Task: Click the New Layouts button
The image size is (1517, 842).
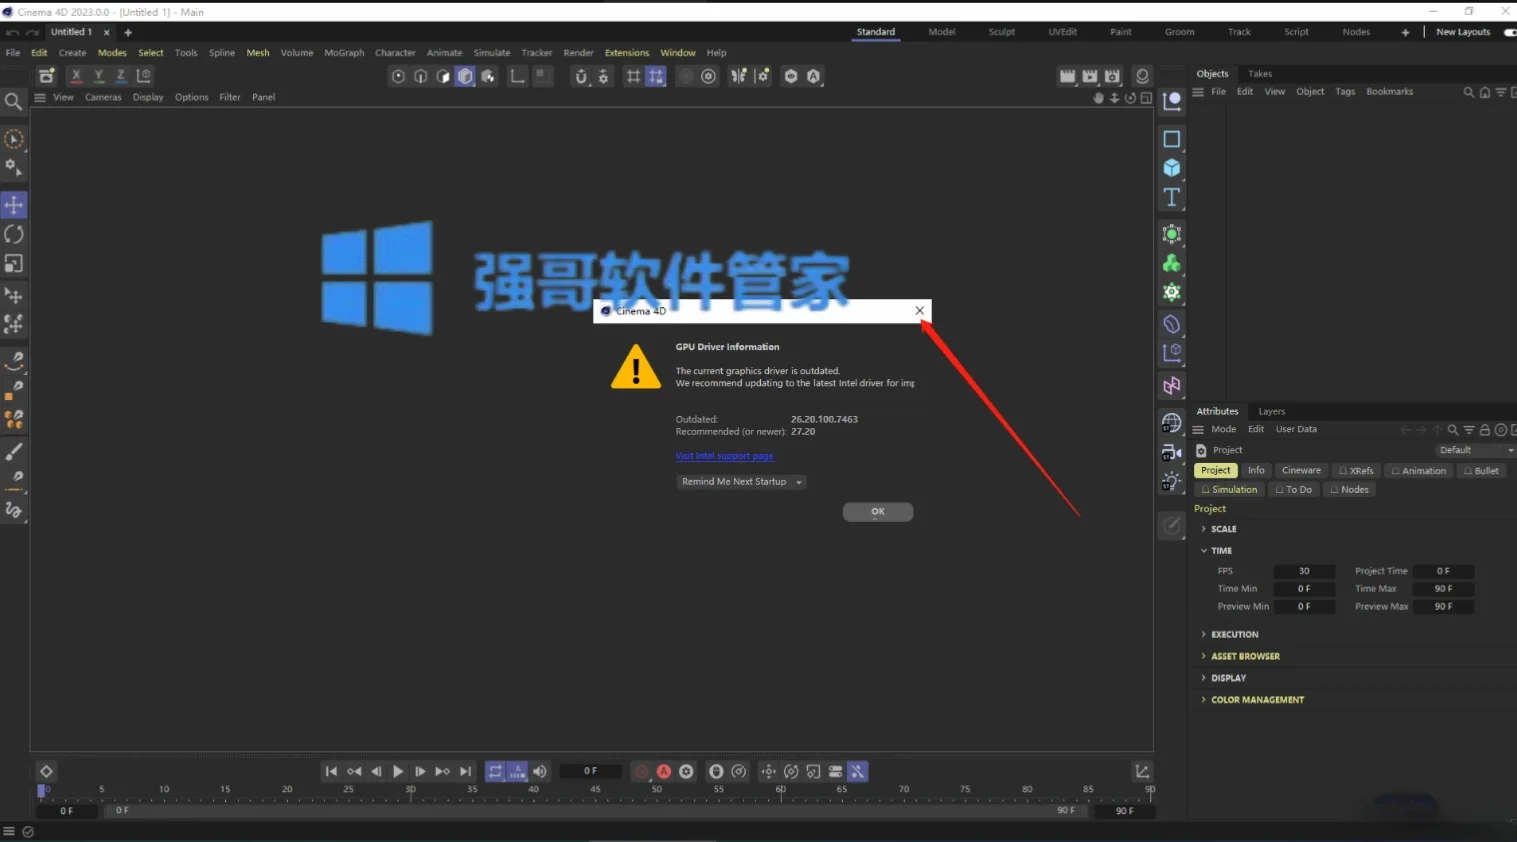Action: 1463,32
